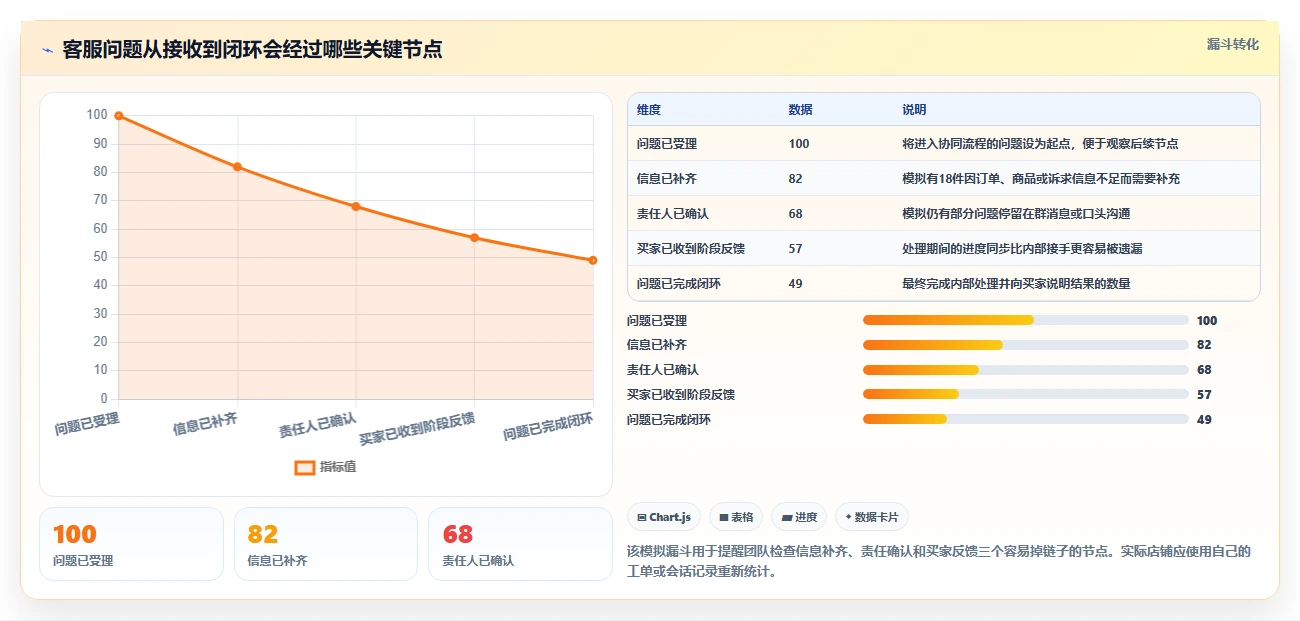Image resolution: width=1300 pixels, height=621 pixels.
Task: Click the 指标值 legend label
Action: [338, 467]
